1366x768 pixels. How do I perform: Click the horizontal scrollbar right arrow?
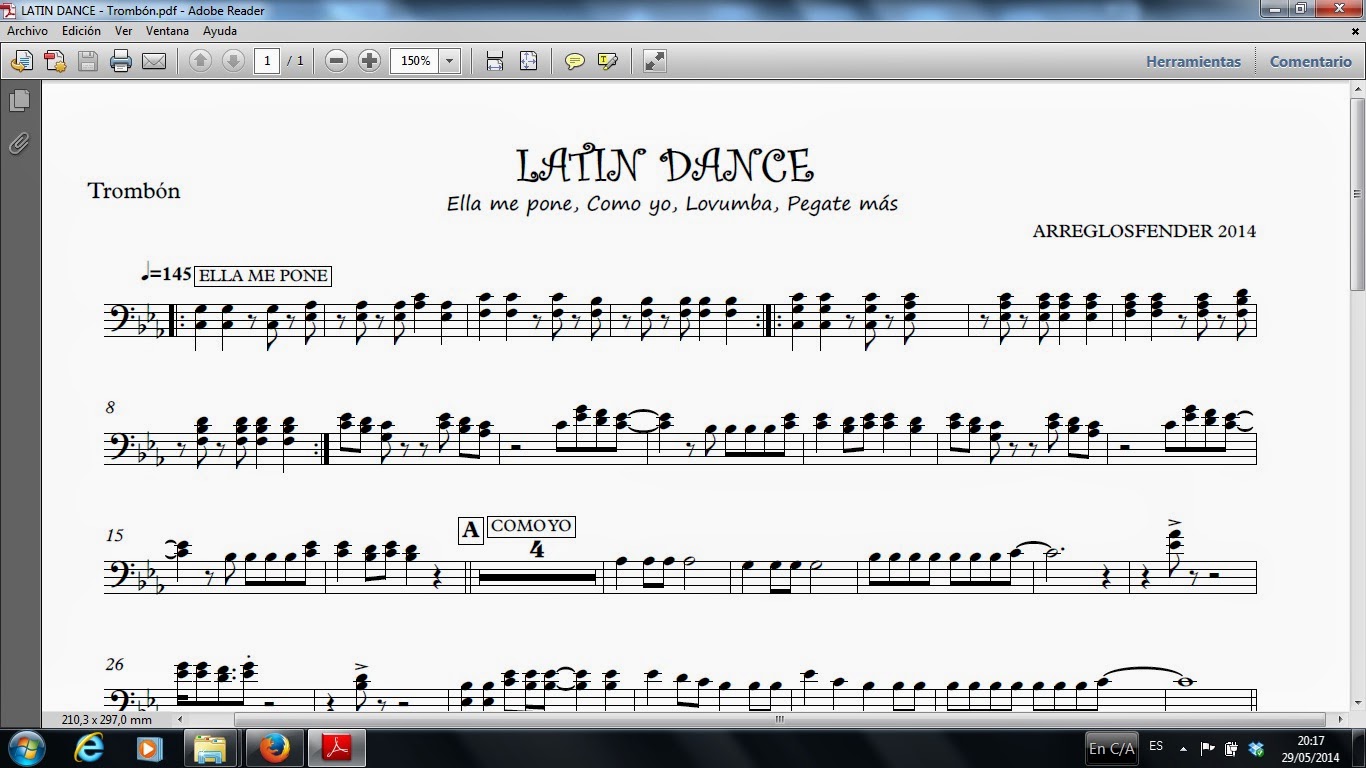coord(1340,719)
